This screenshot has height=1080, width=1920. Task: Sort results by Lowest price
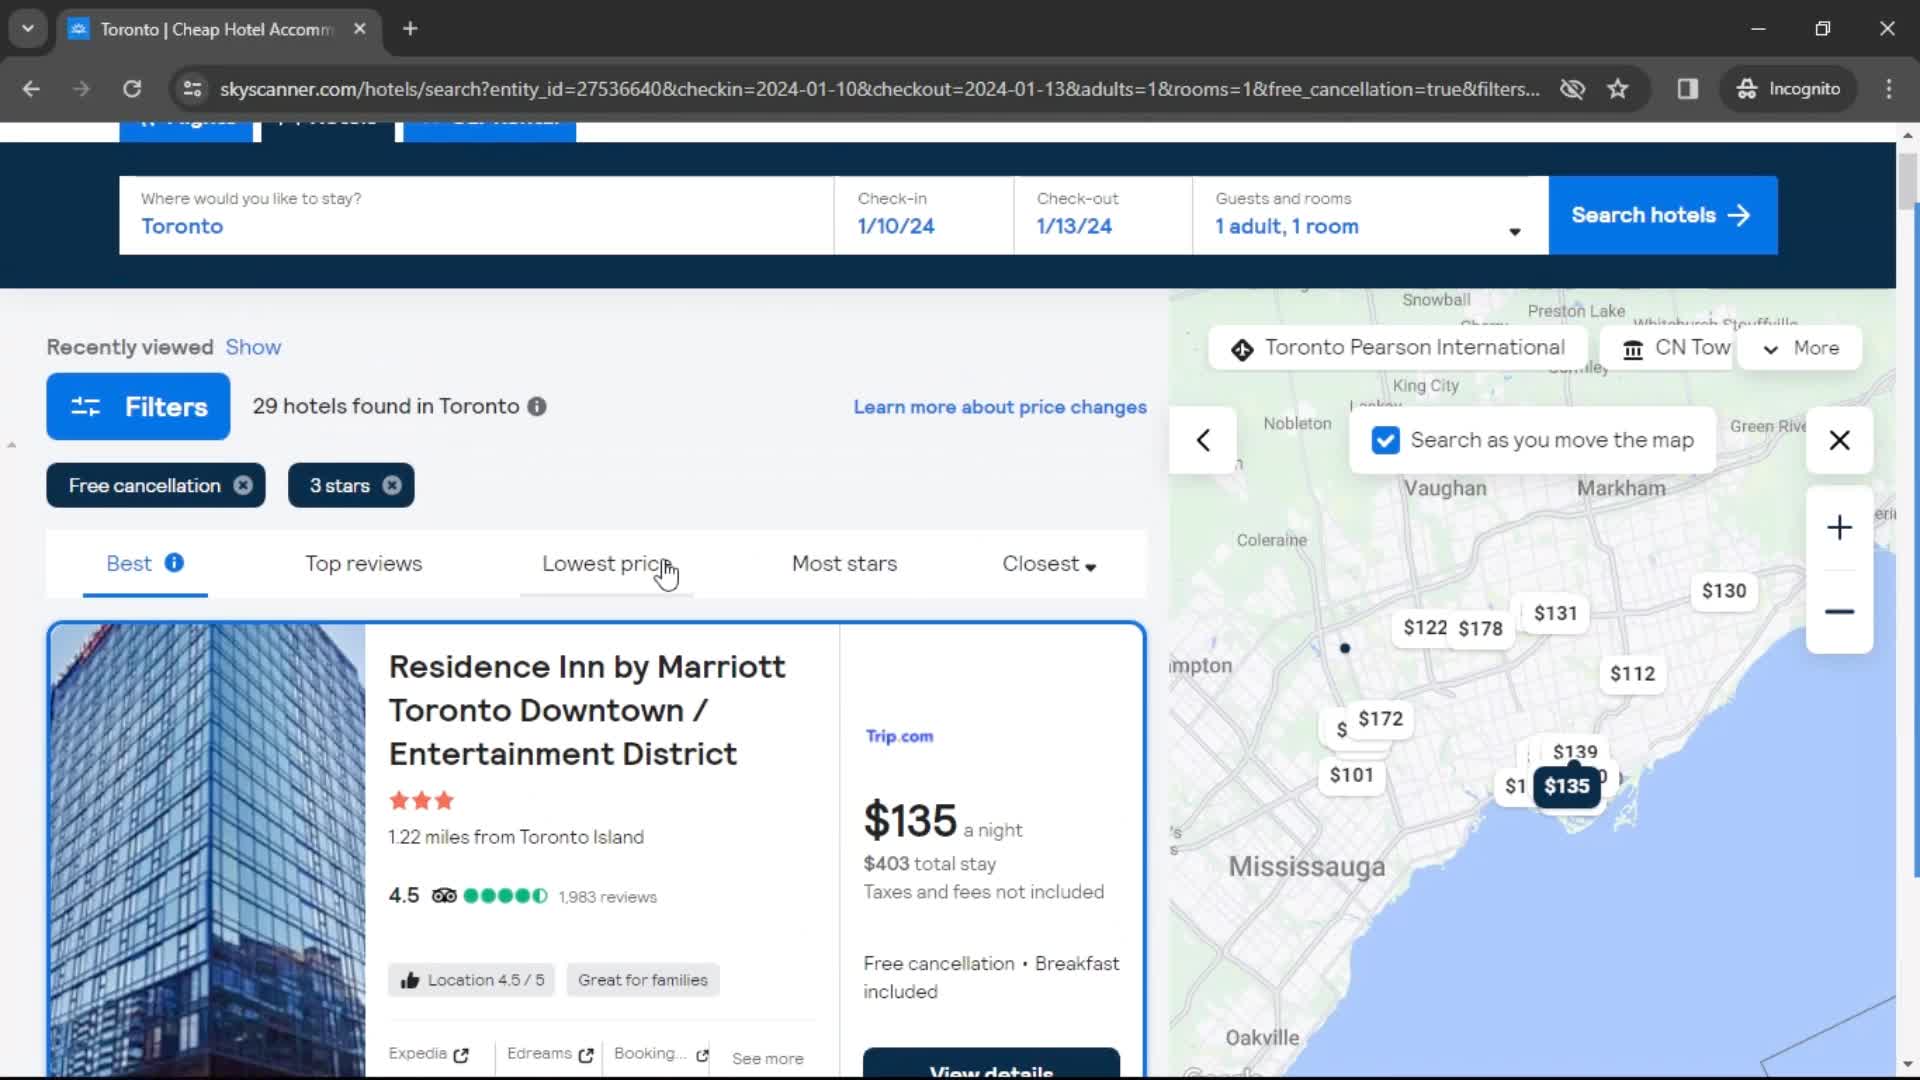tap(605, 563)
